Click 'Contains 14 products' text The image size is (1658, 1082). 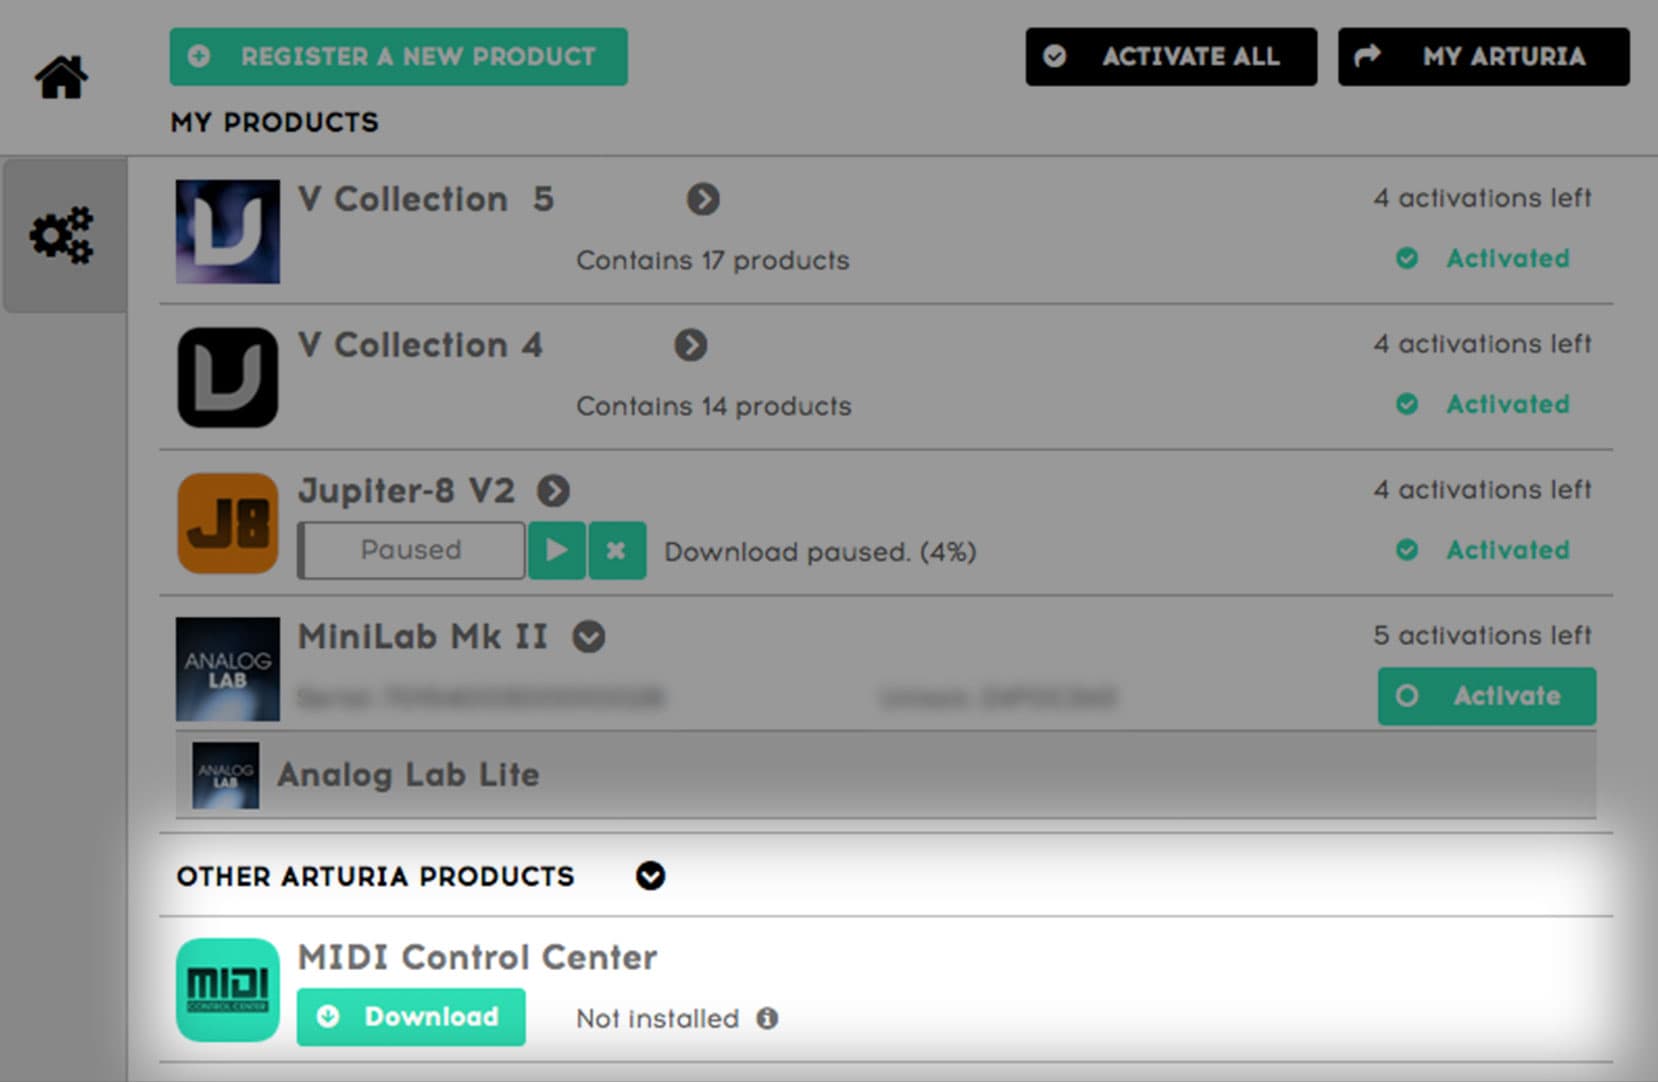tap(714, 407)
